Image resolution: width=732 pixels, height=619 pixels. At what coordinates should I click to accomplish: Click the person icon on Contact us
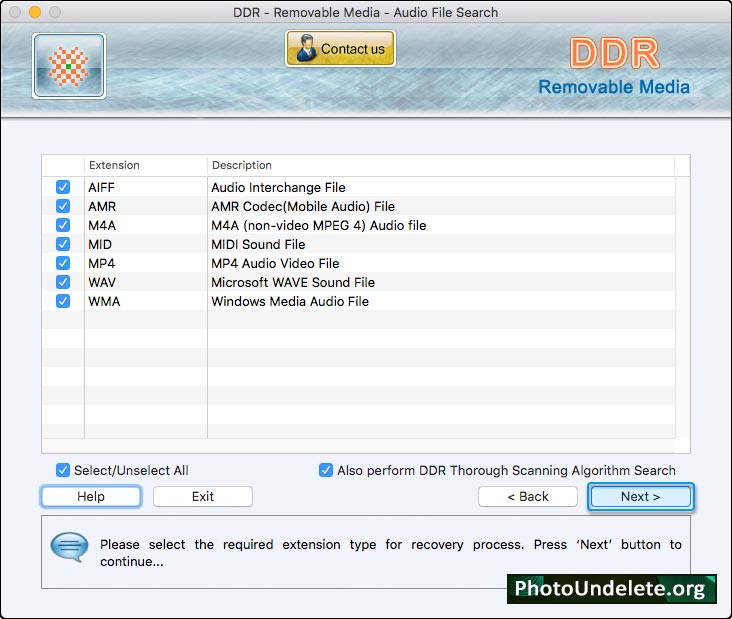(x=306, y=48)
